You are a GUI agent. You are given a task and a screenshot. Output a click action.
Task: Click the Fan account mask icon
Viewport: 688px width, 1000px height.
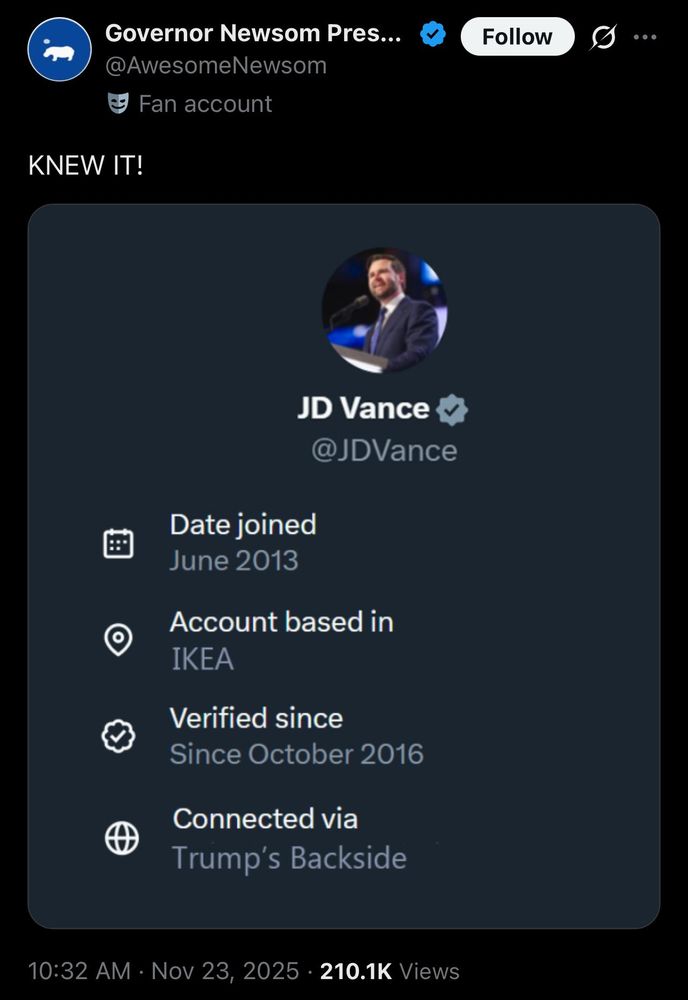118,103
